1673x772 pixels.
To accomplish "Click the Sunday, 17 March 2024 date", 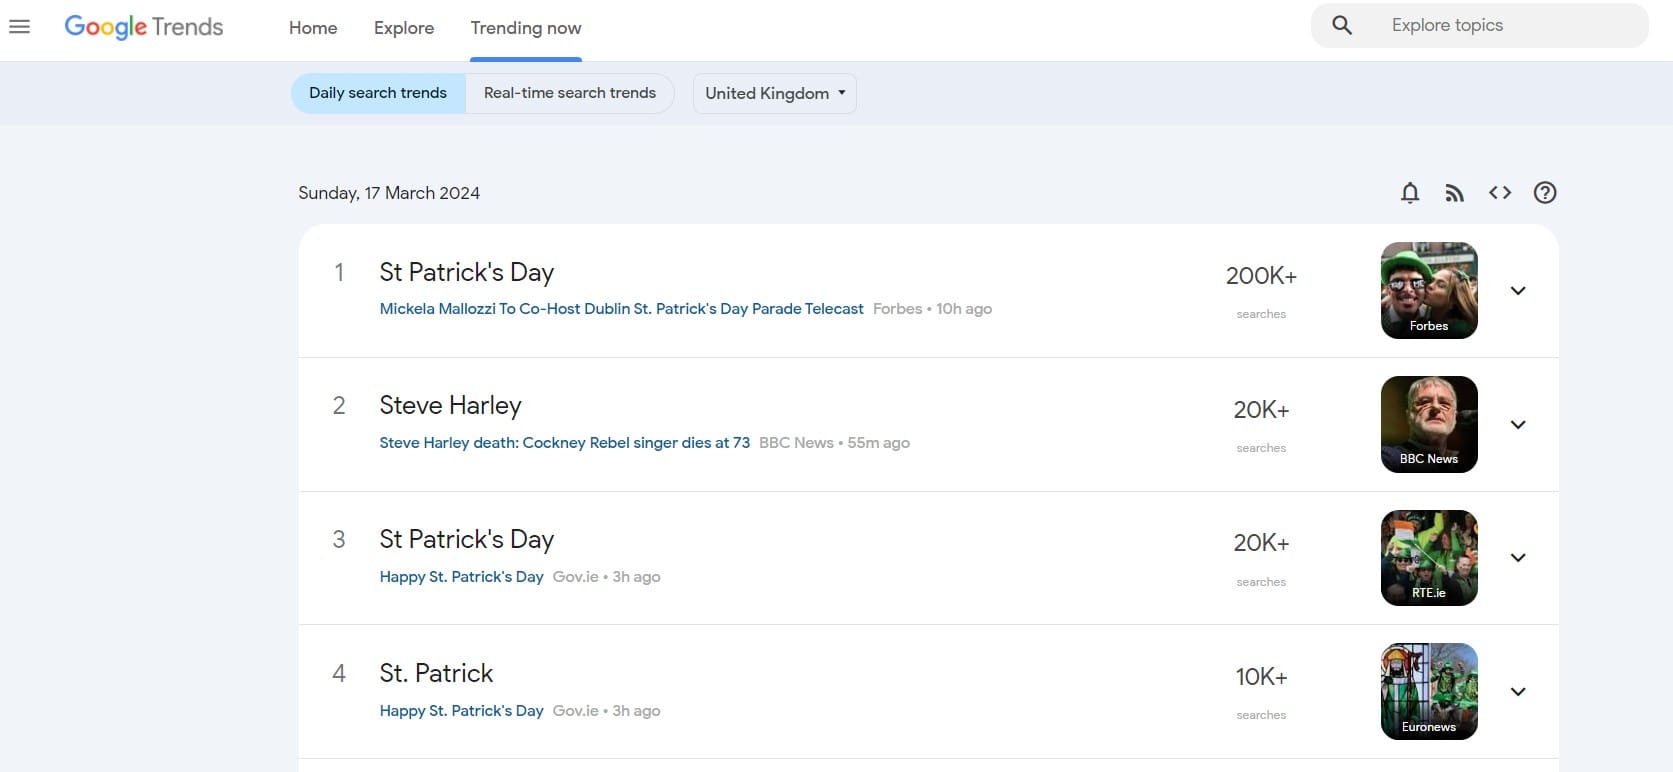I will coord(389,193).
